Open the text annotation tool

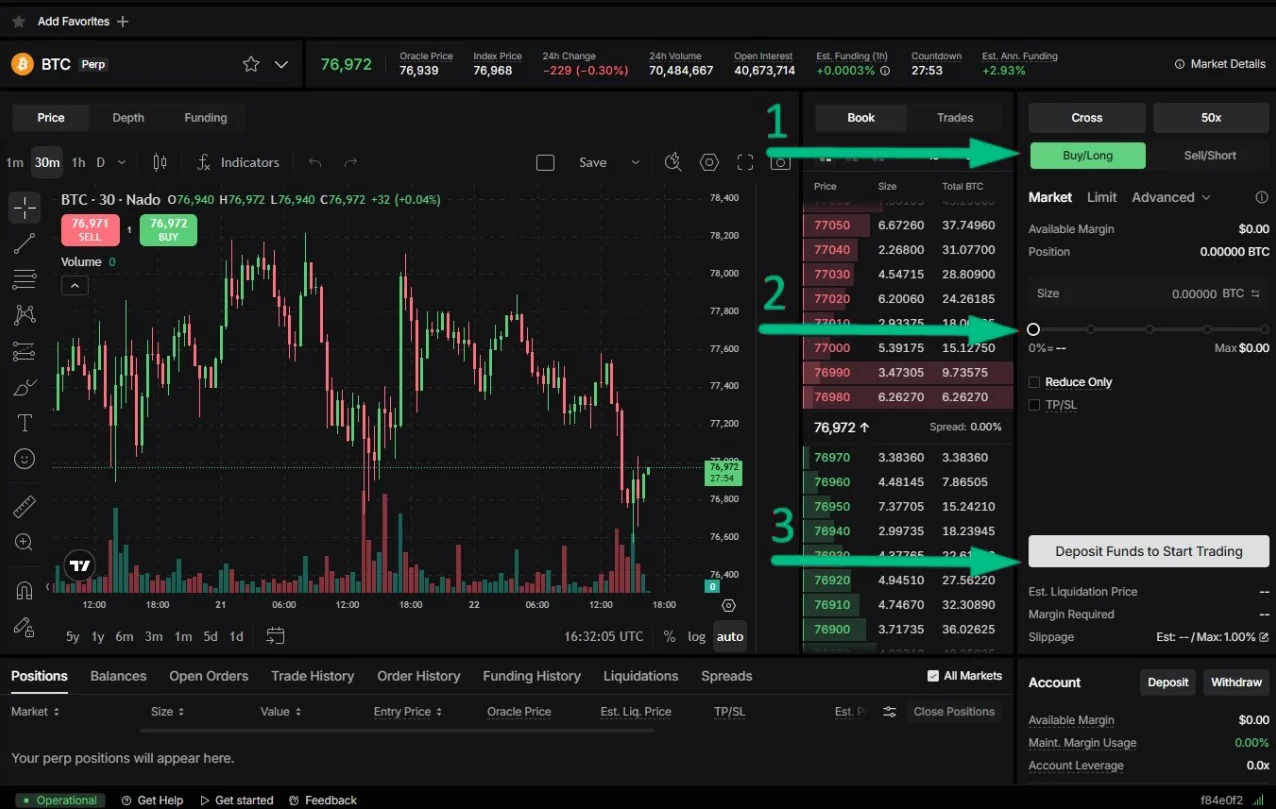(x=25, y=423)
